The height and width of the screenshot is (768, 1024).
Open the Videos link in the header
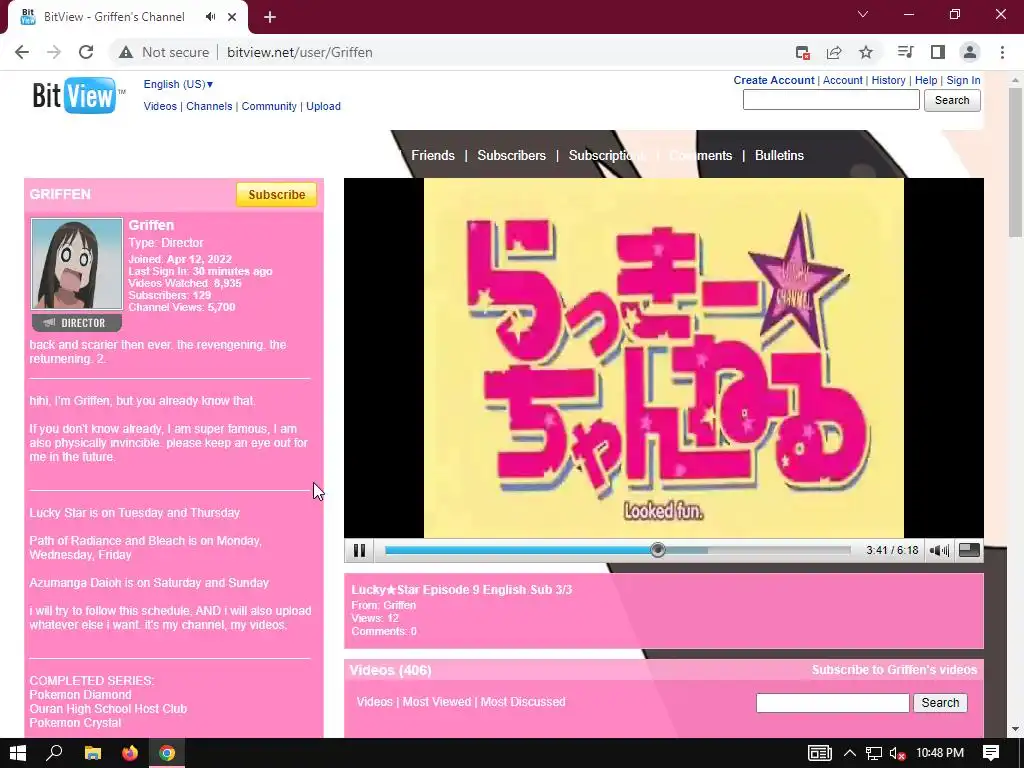point(160,106)
